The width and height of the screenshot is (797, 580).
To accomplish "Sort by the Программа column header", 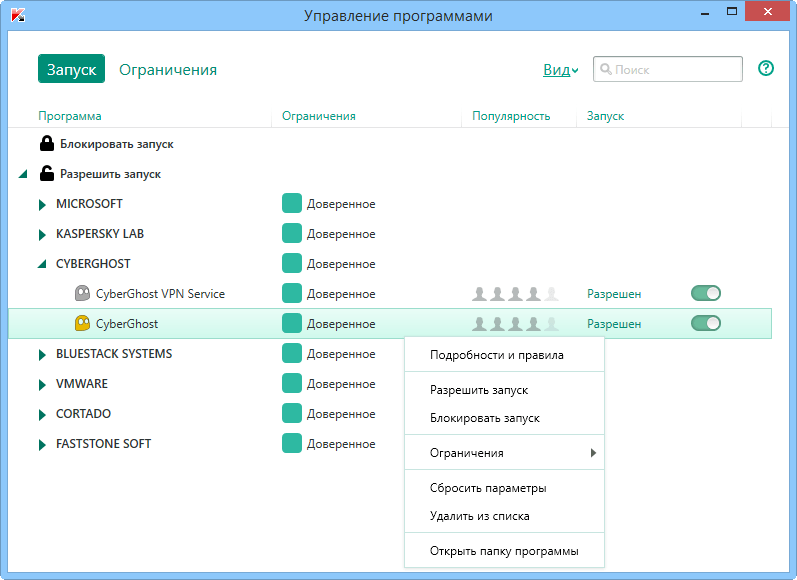I will pyautogui.click(x=70, y=116).
